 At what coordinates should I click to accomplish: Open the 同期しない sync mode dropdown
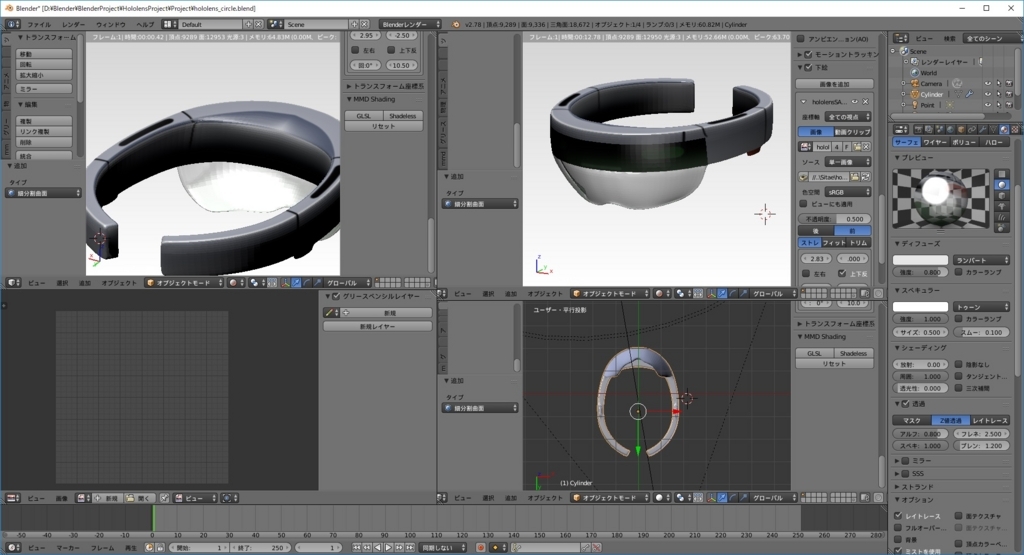(443, 547)
